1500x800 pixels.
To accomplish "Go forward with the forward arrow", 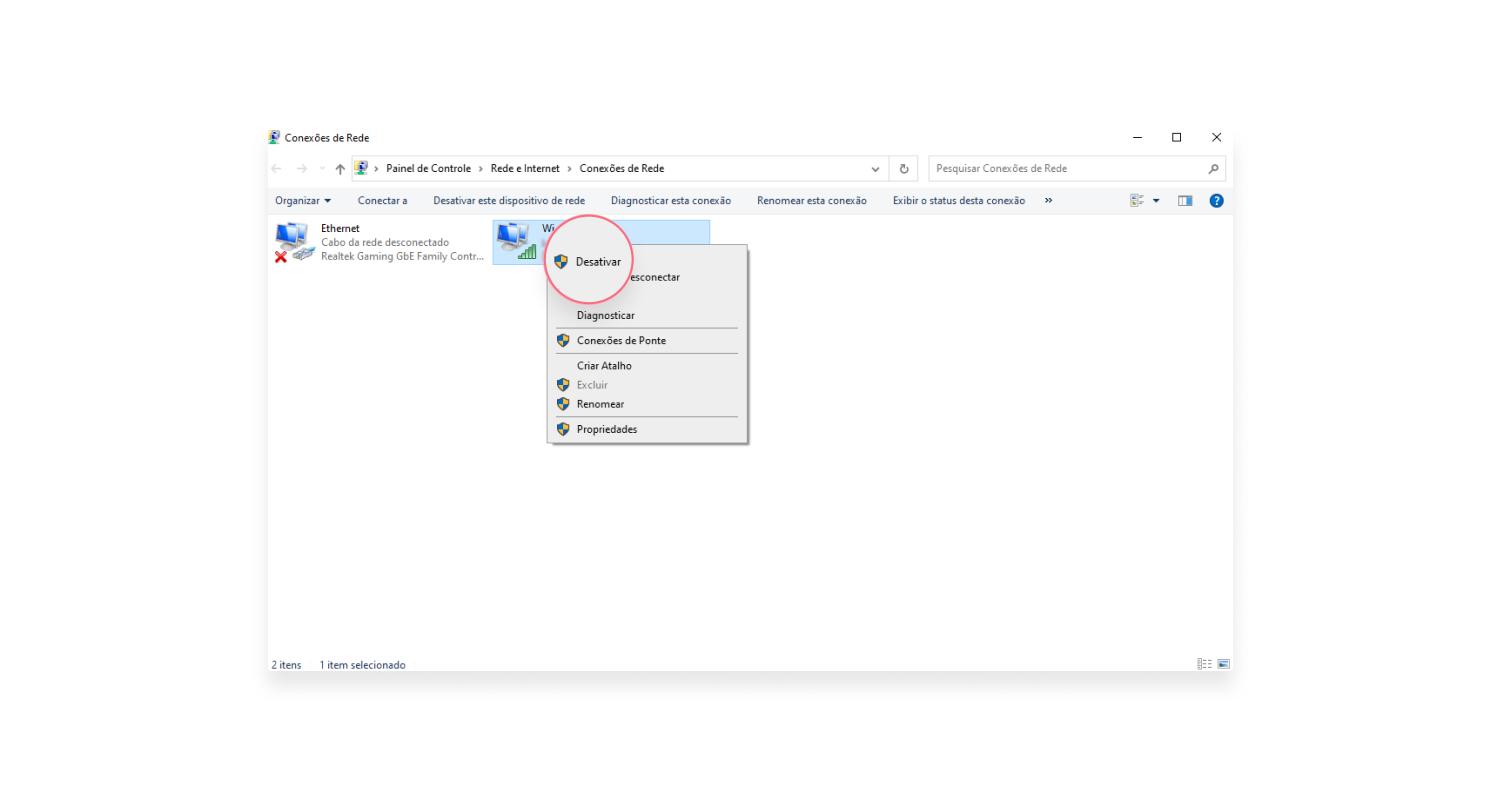I will [x=302, y=169].
